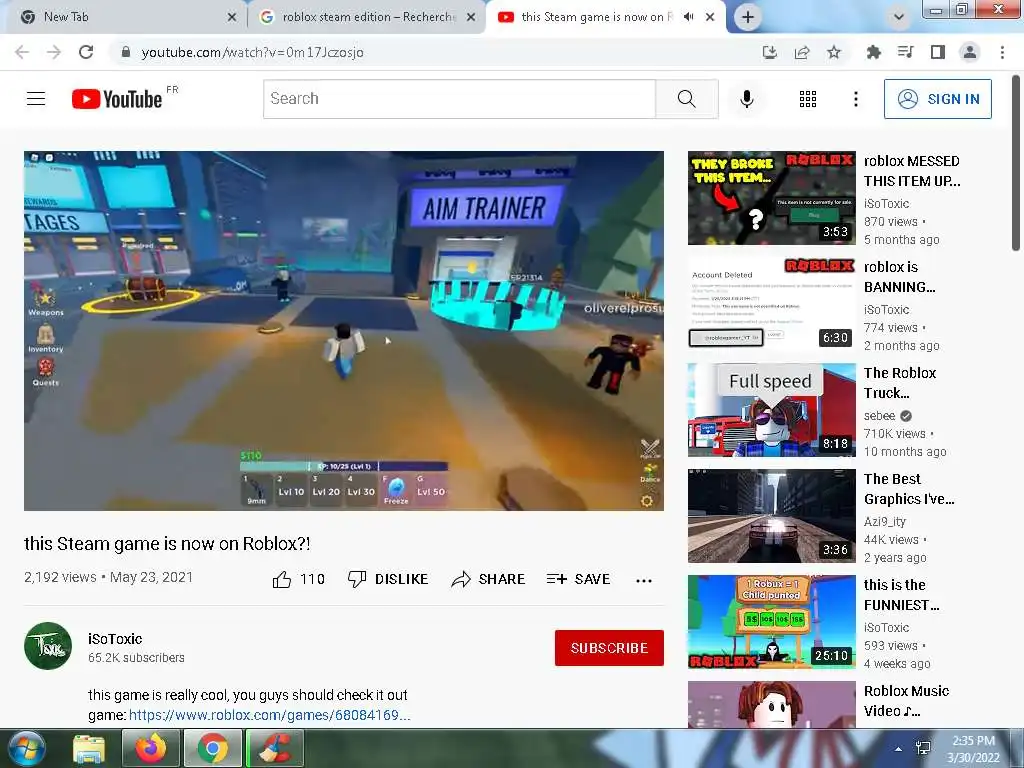This screenshot has height=768, width=1024.
Task: Like the video with thumbs up
Action: coord(298,579)
